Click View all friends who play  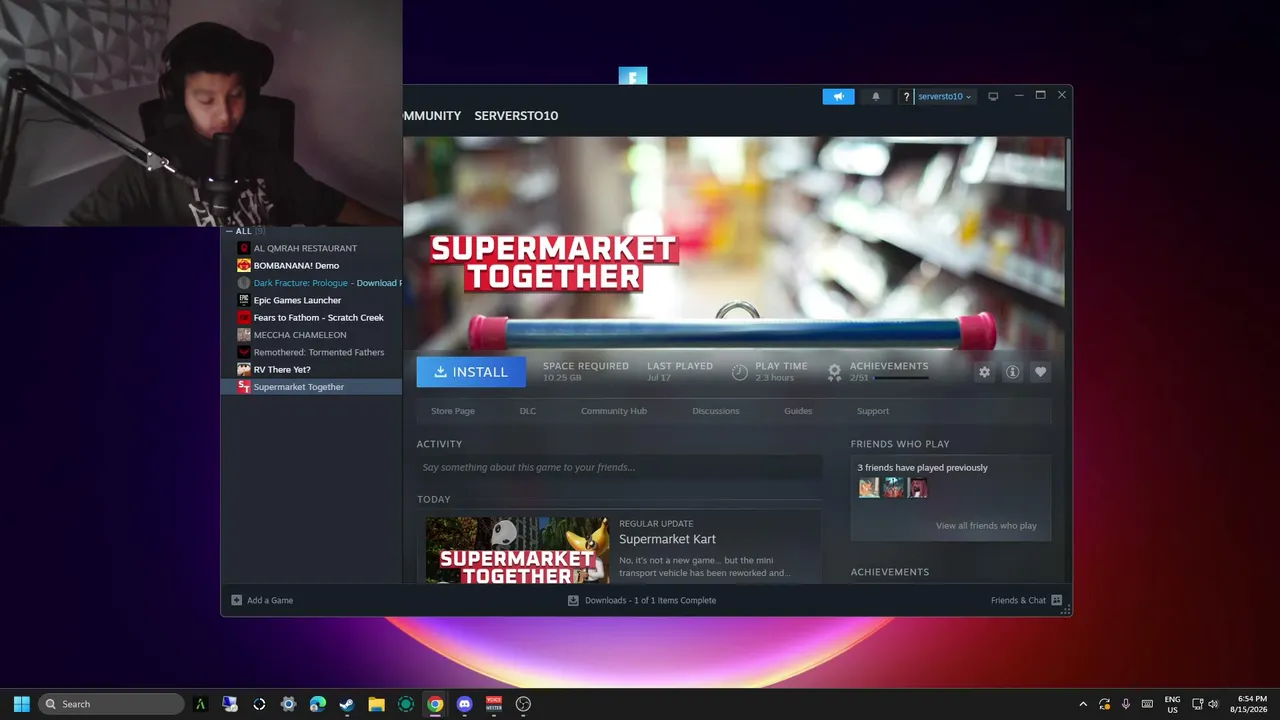pyautogui.click(x=986, y=526)
